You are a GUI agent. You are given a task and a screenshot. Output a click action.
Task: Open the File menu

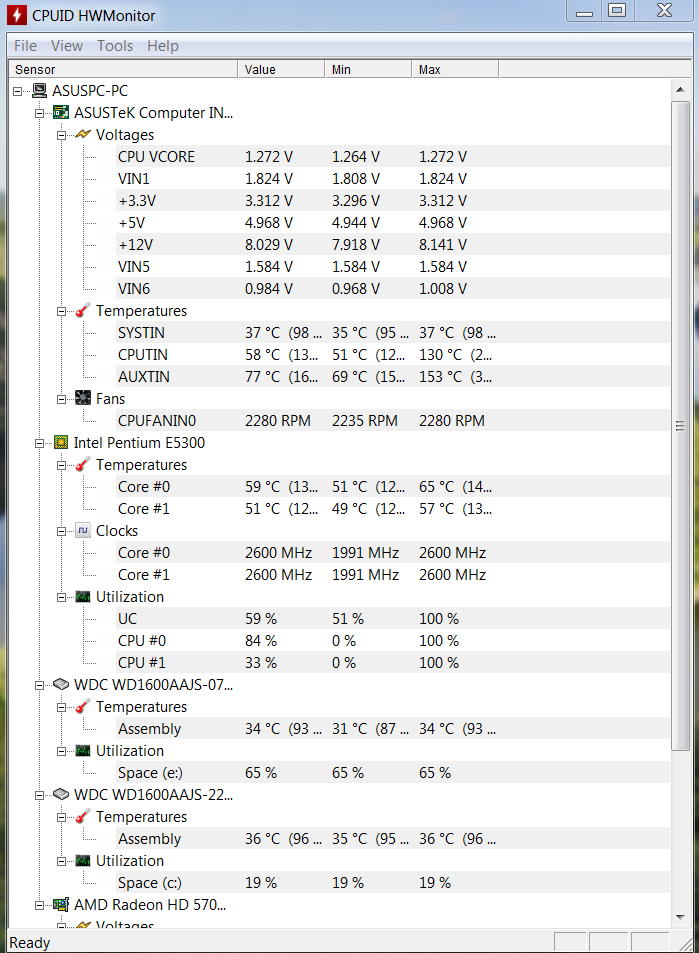[26, 46]
